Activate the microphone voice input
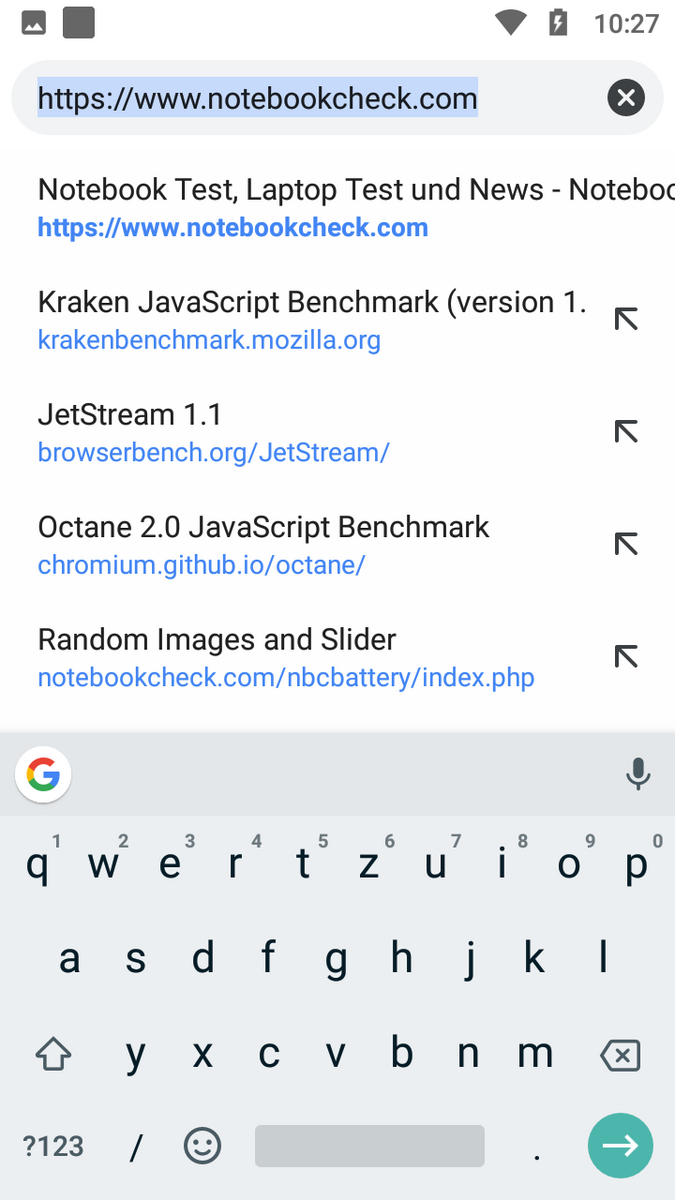This screenshot has width=675, height=1200. tap(637, 775)
